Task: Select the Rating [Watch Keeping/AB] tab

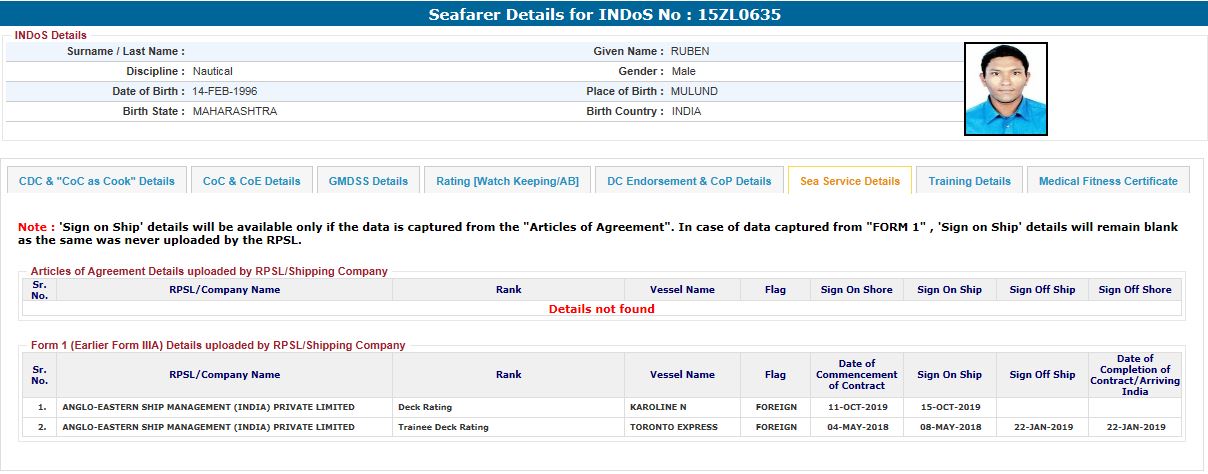Action: click(507, 181)
